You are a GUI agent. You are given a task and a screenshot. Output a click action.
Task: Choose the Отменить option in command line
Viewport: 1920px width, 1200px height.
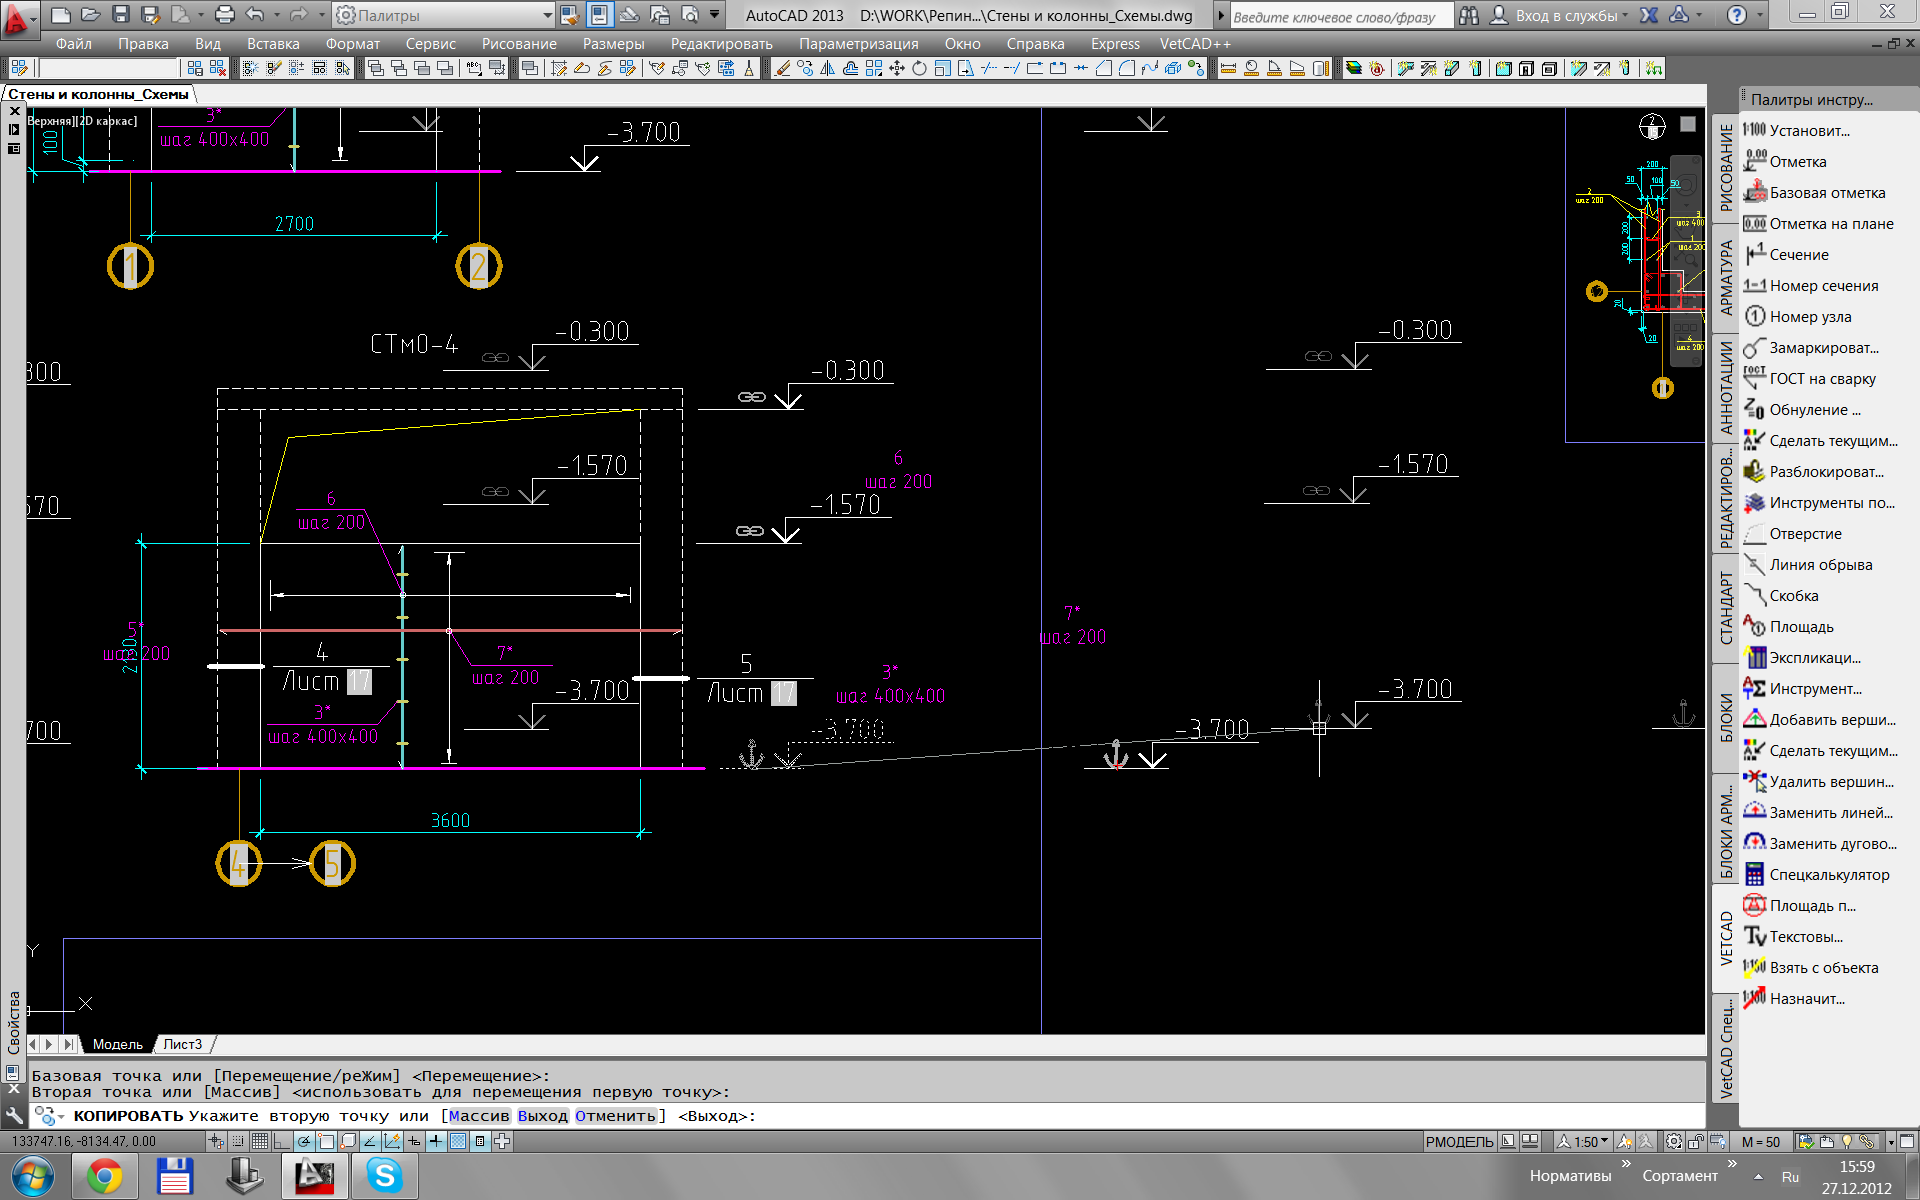[615, 1116]
